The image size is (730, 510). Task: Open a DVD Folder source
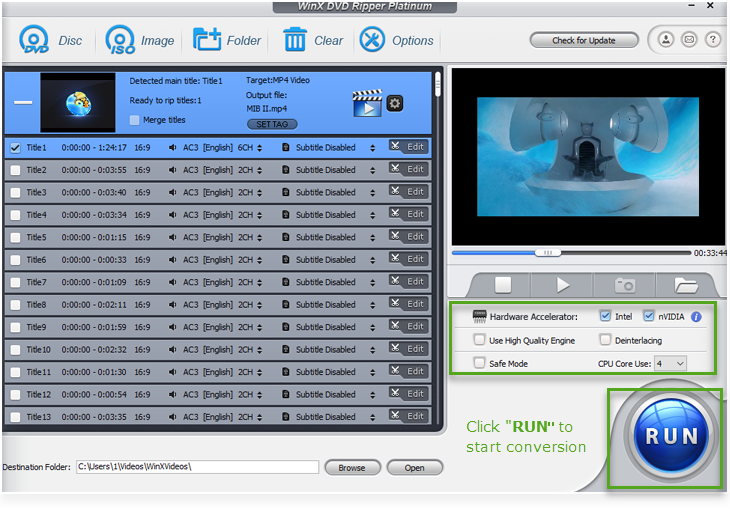click(227, 40)
